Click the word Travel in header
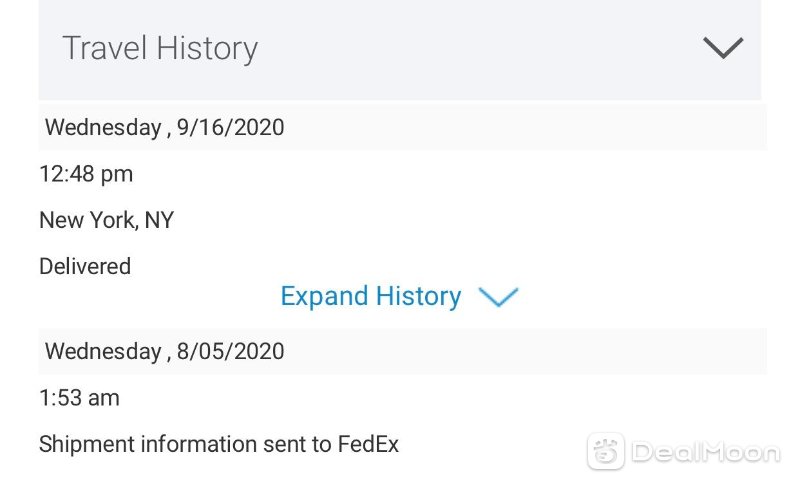 pyautogui.click(x=105, y=48)
